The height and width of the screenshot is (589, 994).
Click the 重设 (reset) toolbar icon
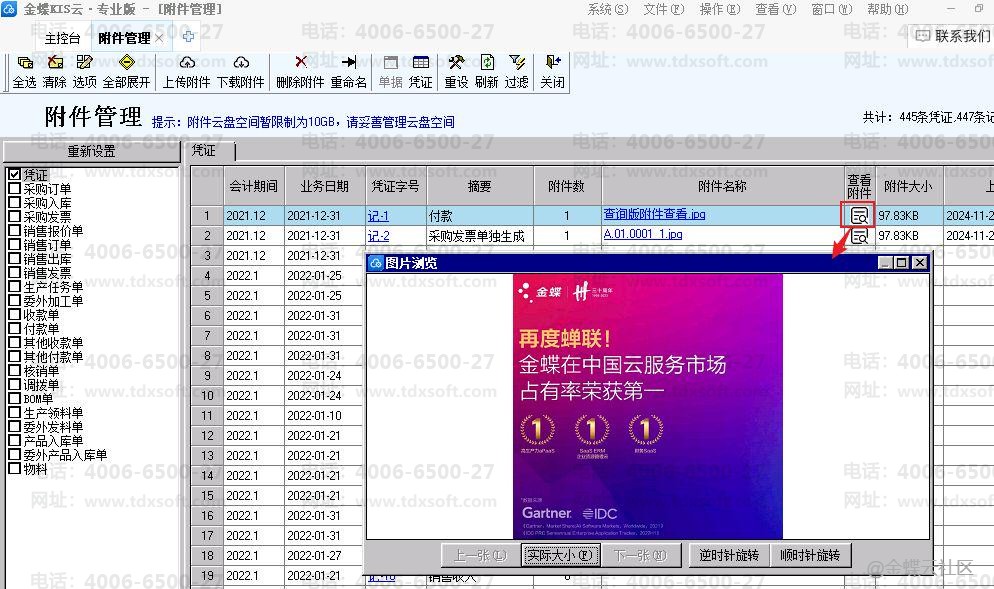tap(456, 62)
